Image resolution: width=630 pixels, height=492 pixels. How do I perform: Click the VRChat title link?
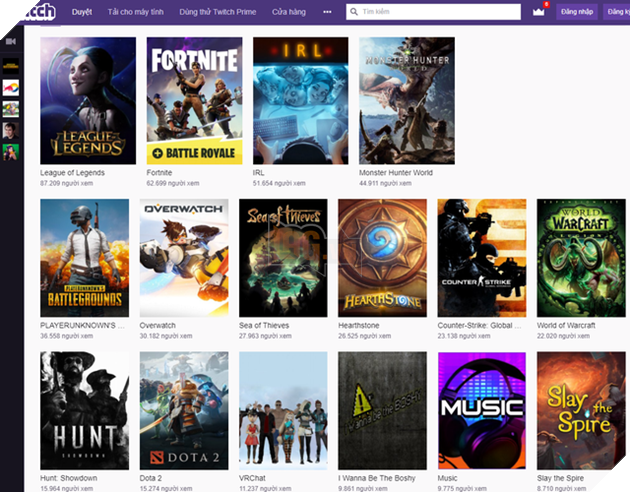252,478
